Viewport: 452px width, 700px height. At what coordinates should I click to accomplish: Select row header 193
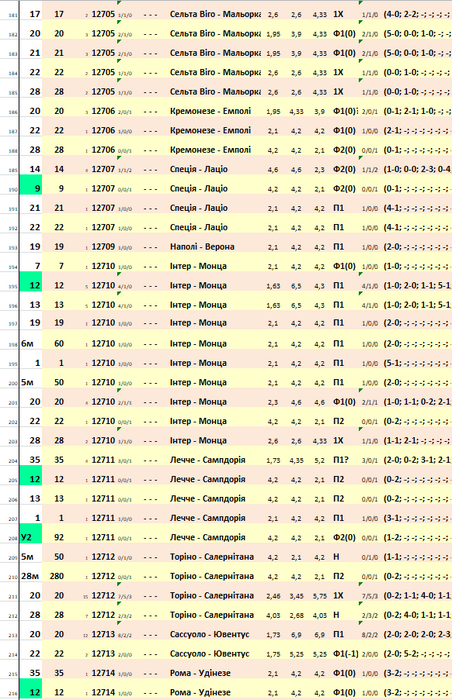[x=13, y=248]
